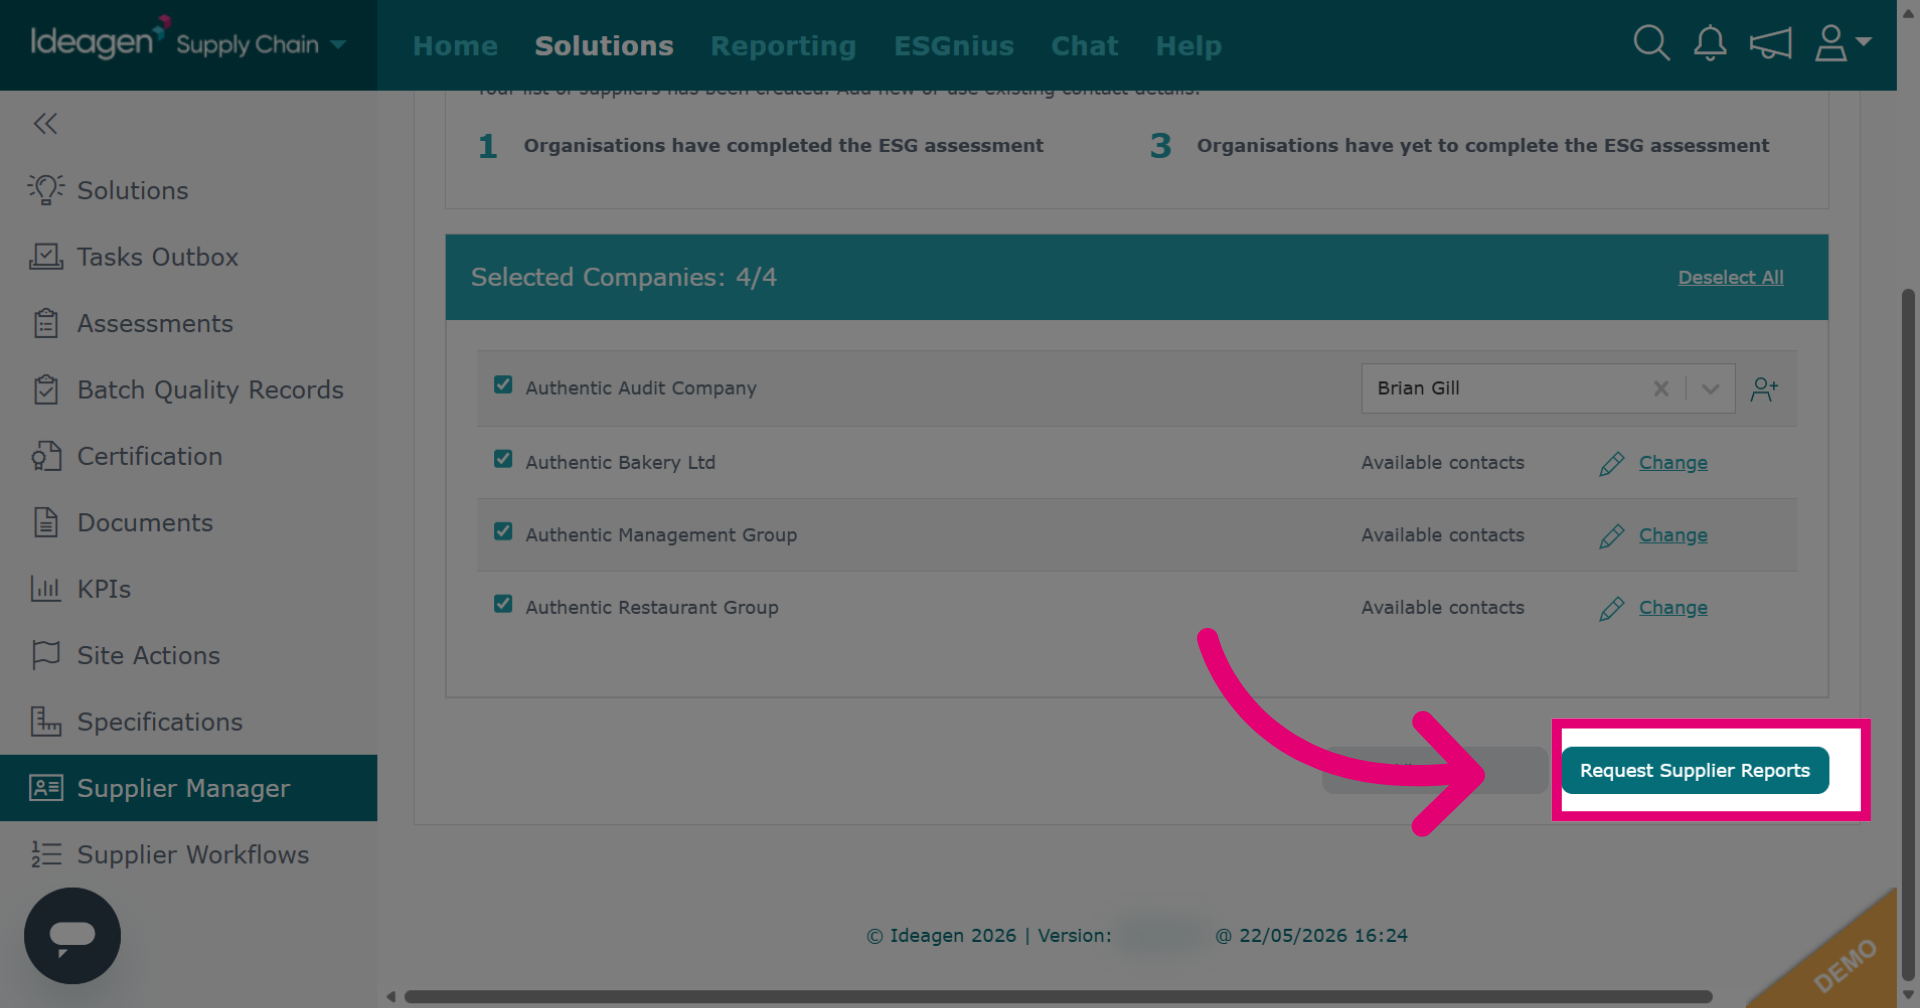Screen dimensions: 1920x1008
Task: Click the Supplier Workflows list icon
Action: (x=45, y=854)
